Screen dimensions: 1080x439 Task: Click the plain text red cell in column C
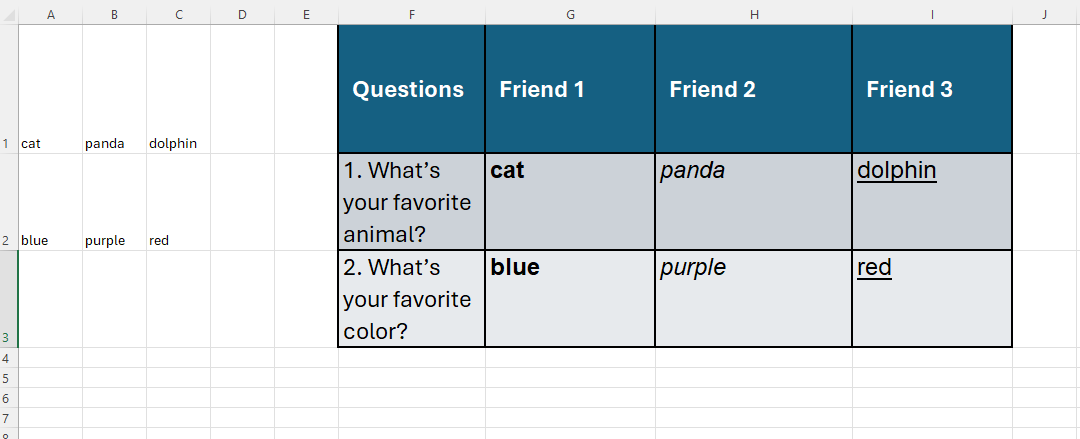pos(178,202)
